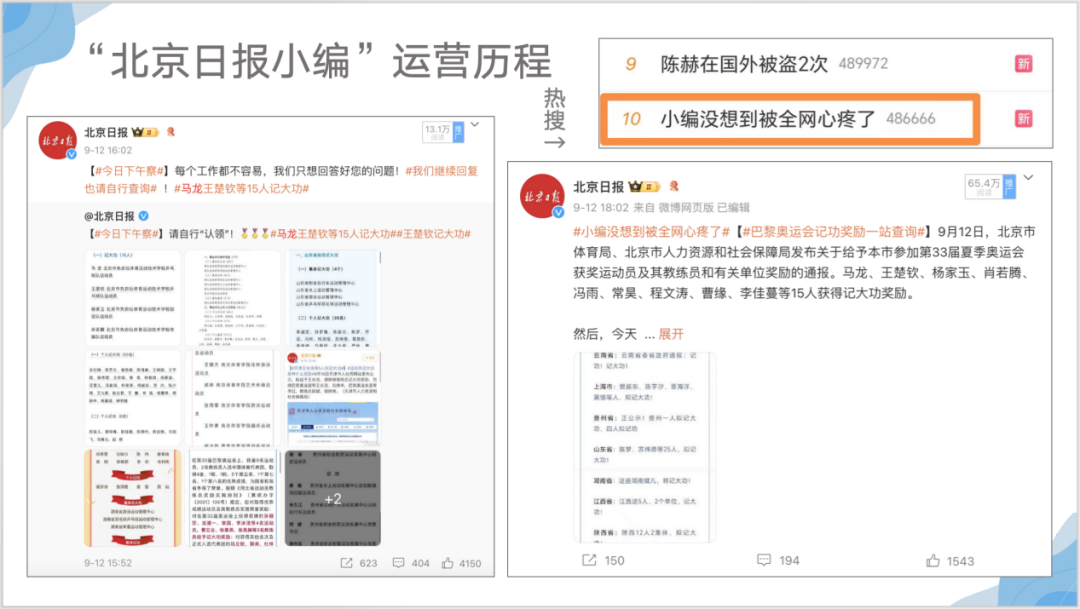Open hashtag #巴黎奥运会记功奖励一站查询#

click(834, 232)
